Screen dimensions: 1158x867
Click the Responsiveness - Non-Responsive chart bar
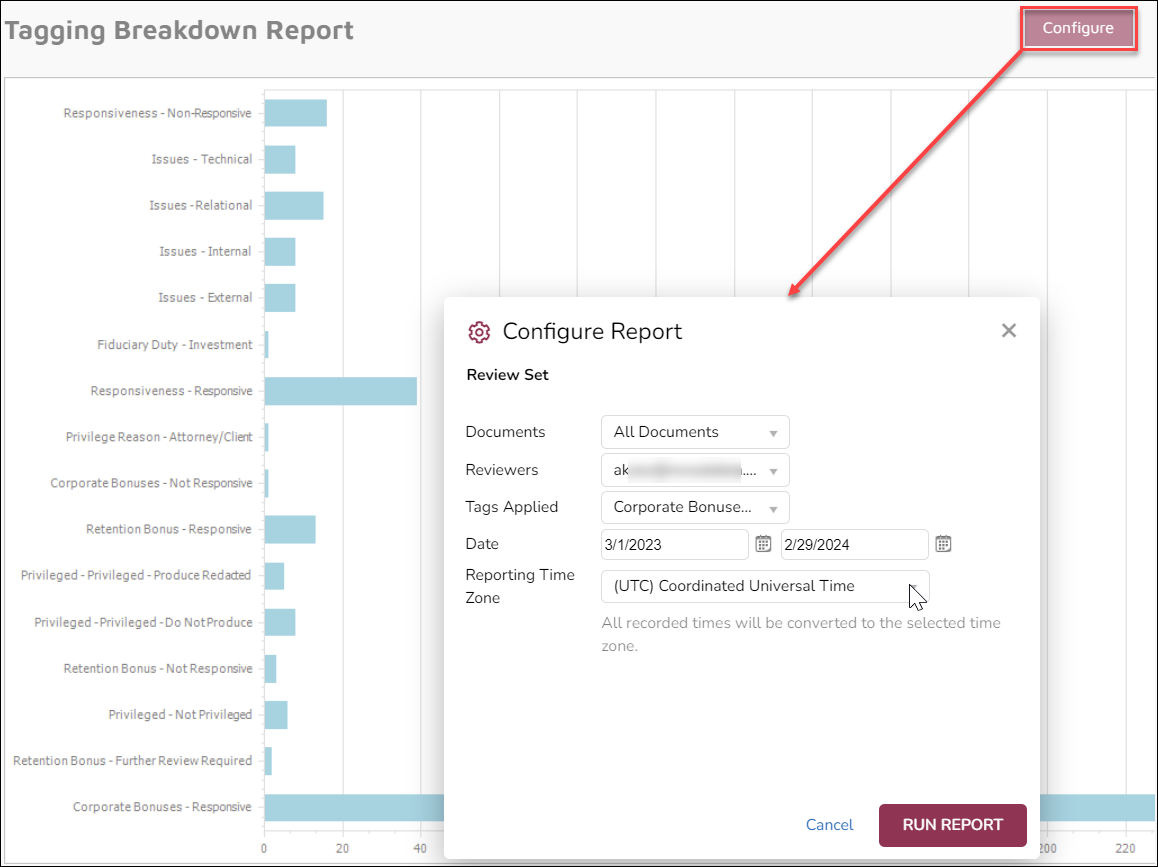tap(294, 113)
